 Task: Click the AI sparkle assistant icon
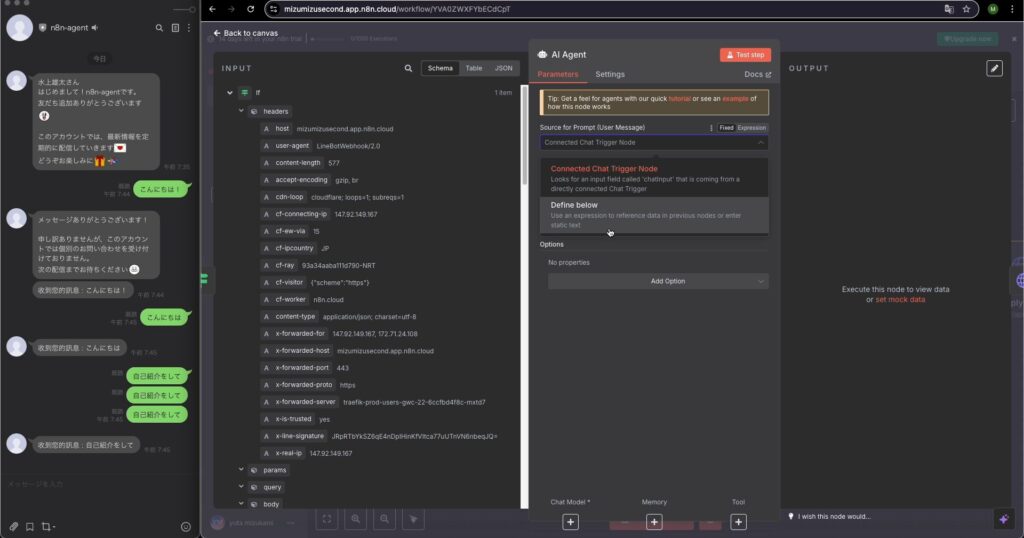point(1004,519)
